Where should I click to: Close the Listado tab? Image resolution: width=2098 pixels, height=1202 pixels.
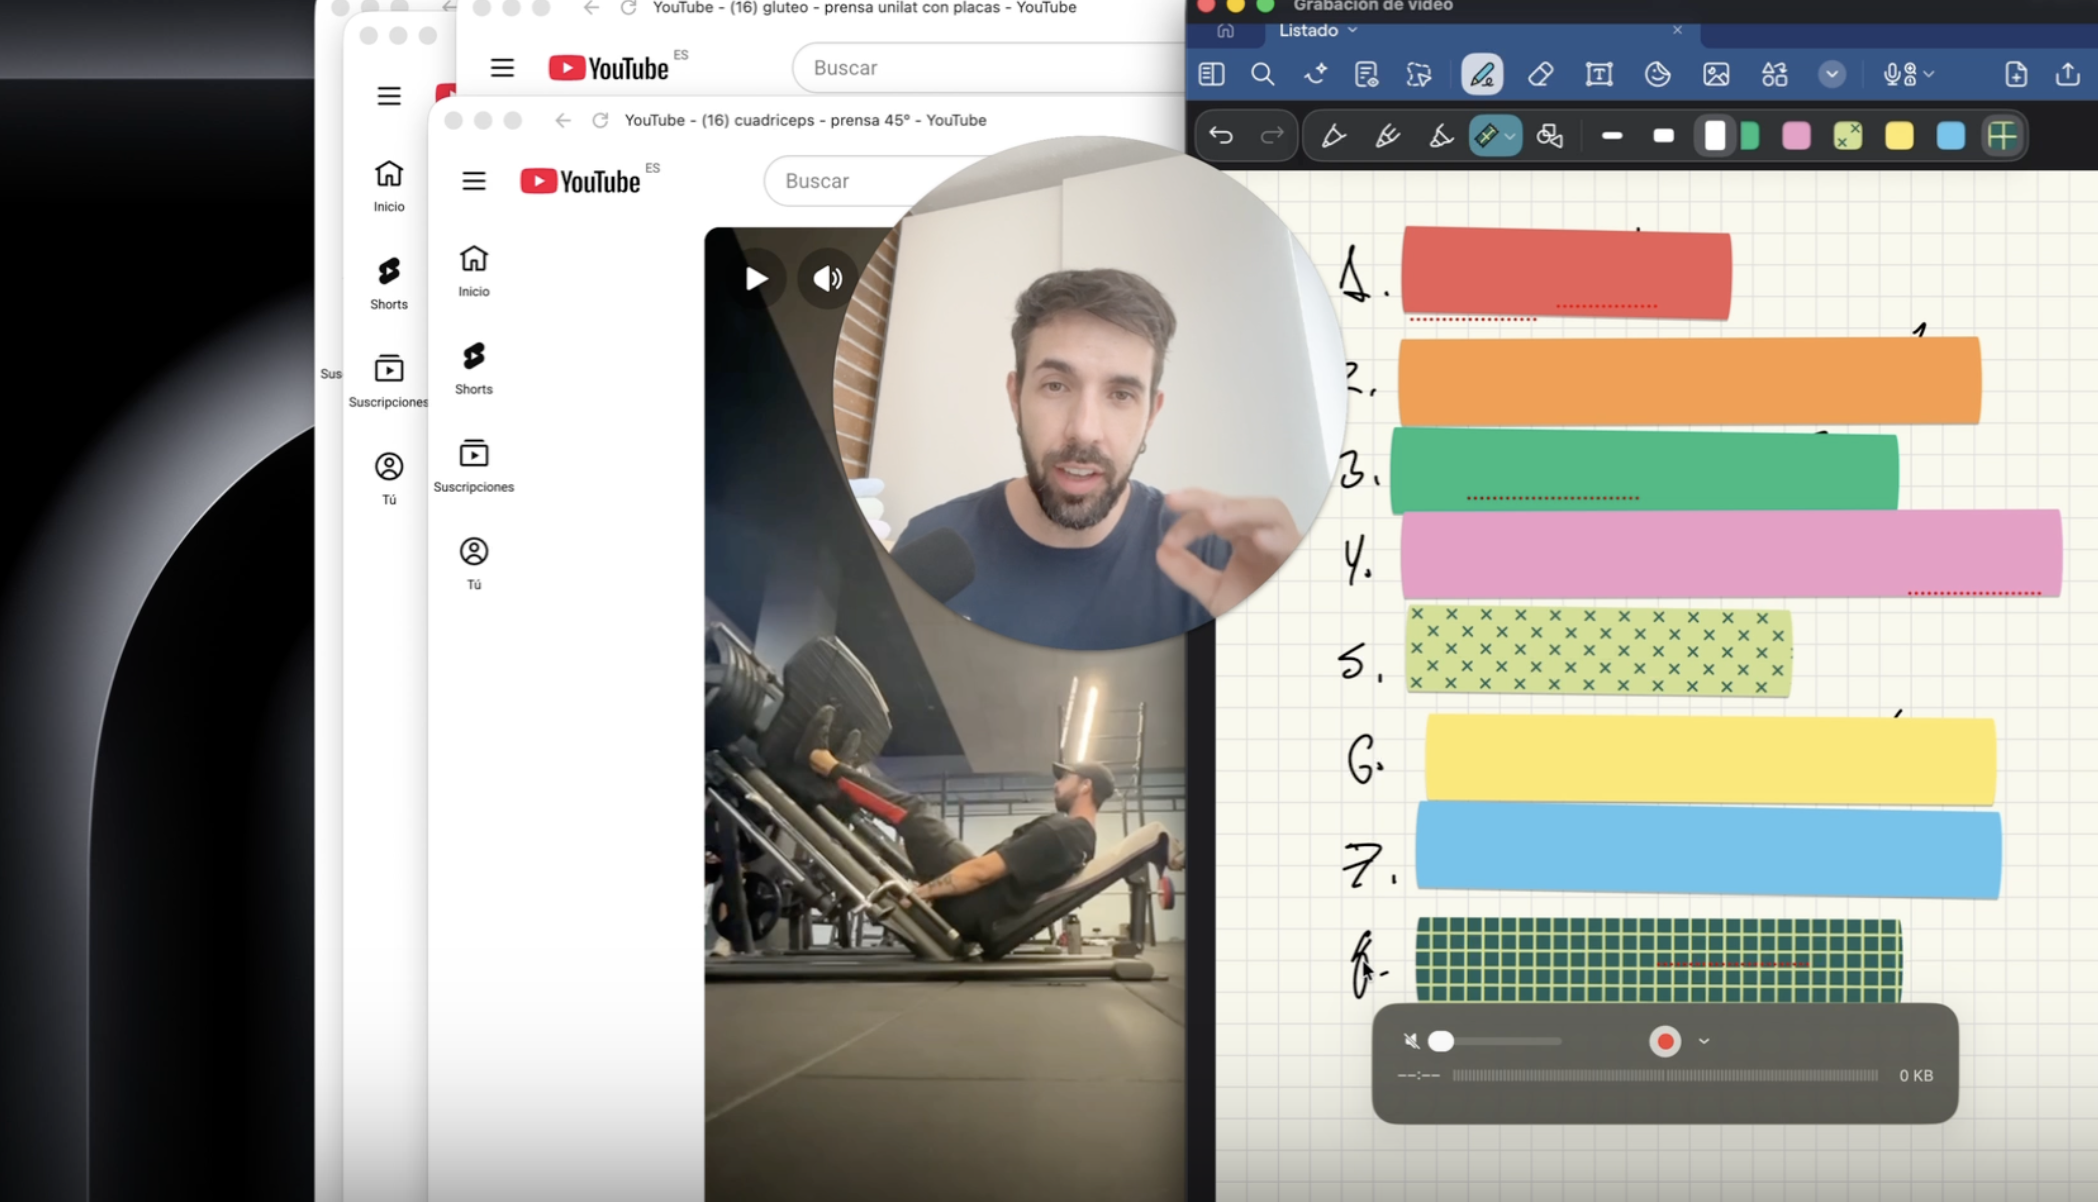1677,30
